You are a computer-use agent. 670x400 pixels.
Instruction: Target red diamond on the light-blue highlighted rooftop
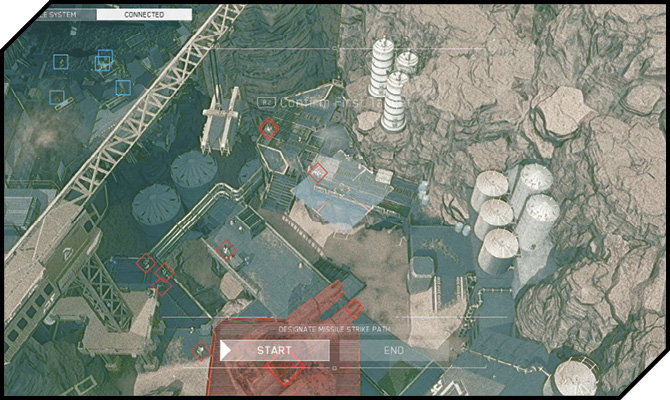coord(317,173)
